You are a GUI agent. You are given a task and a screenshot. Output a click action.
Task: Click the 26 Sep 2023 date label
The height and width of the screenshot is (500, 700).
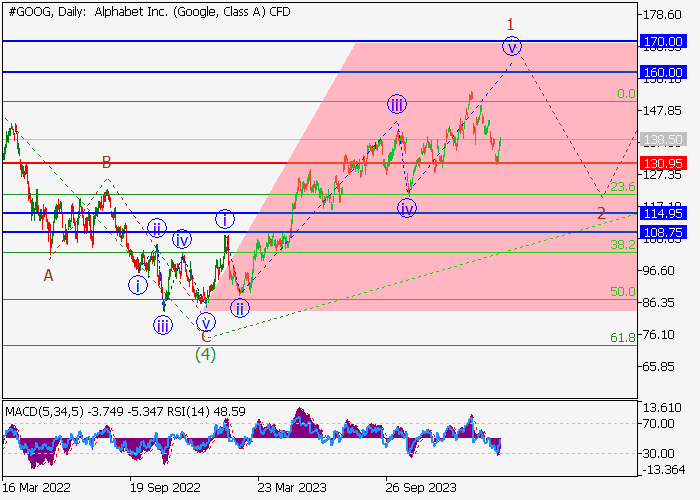[421, 487]
